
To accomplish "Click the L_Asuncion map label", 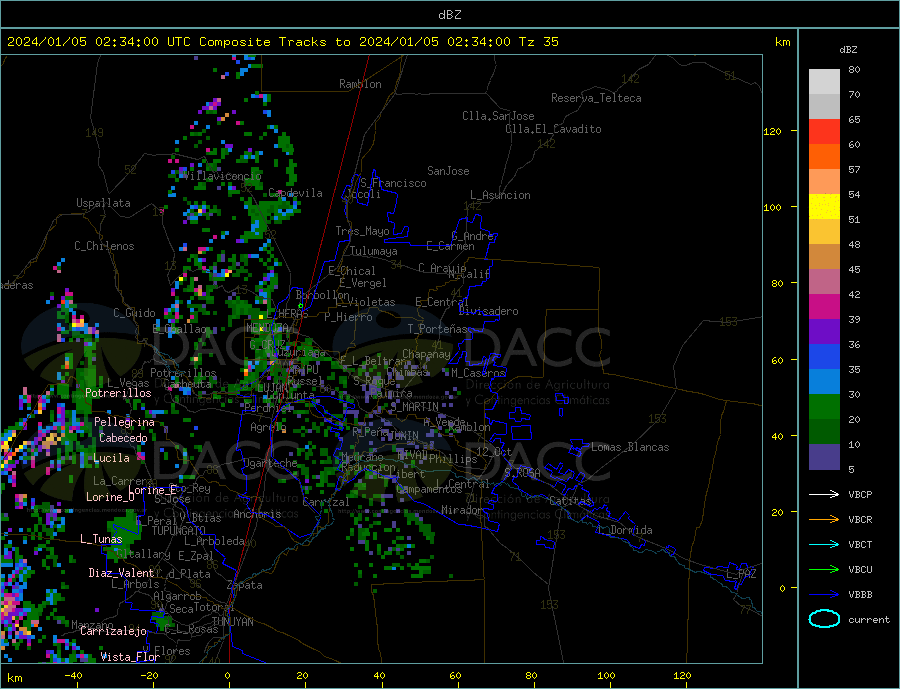I will 500,195.
